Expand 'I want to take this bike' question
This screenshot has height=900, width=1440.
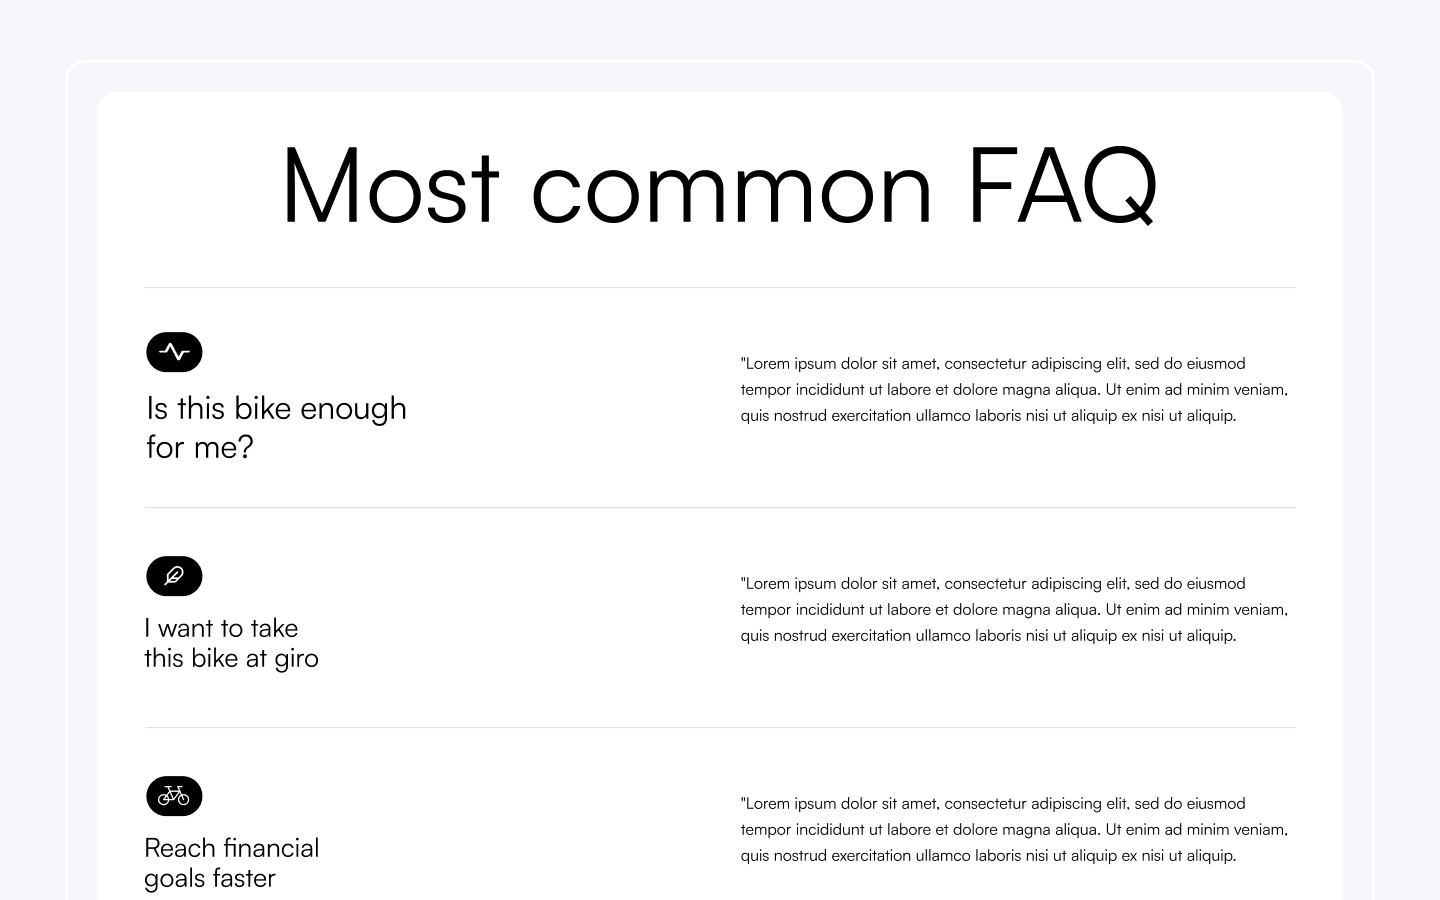tap(231, 643)
